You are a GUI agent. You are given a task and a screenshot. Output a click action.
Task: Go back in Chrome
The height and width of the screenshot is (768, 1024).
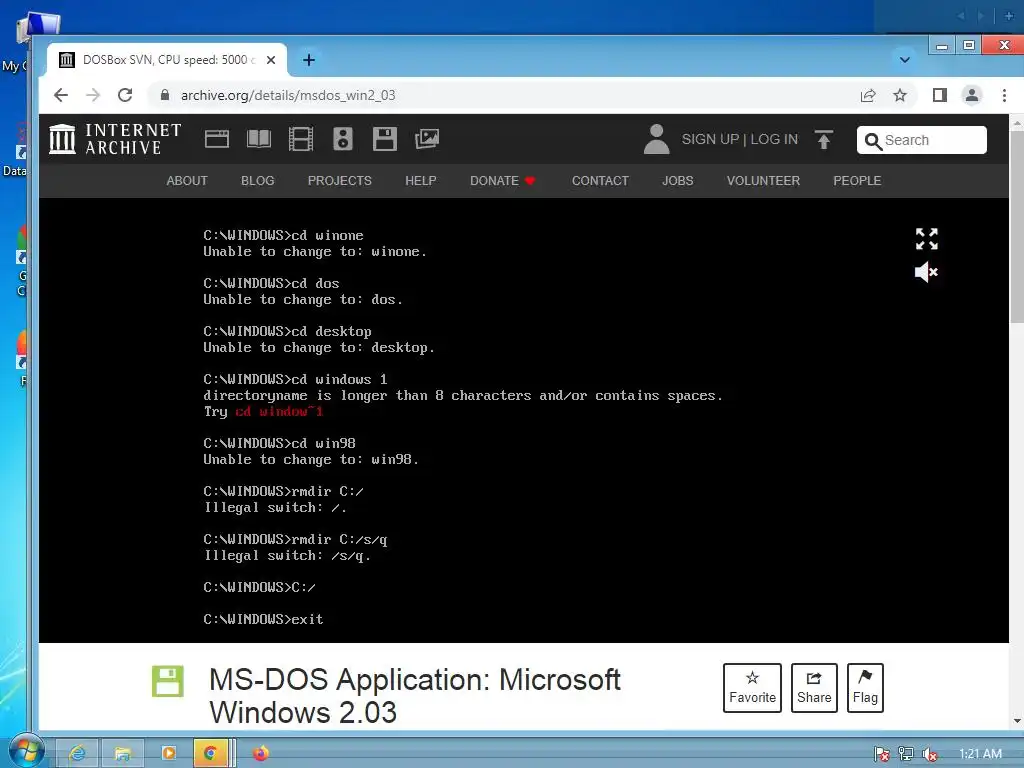tap(61, 95)
